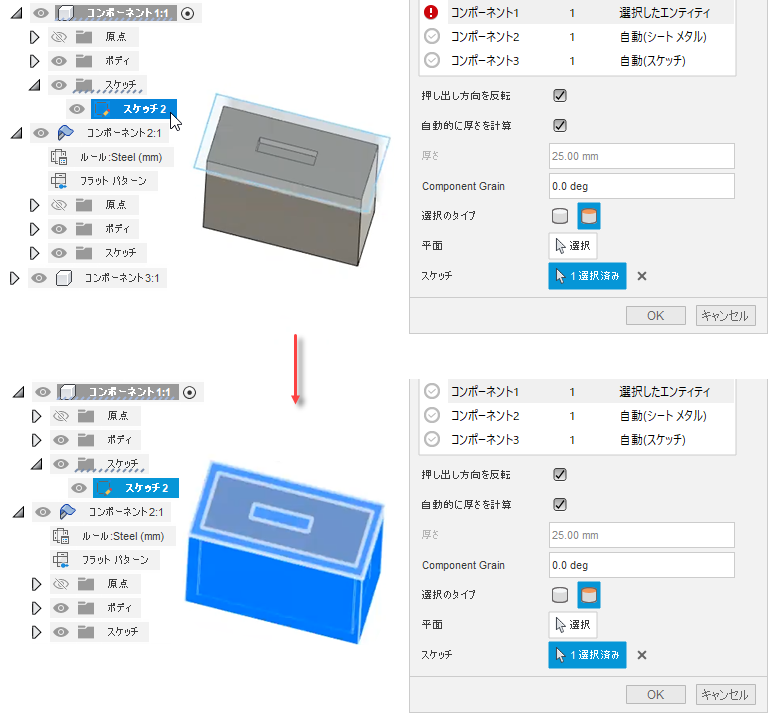Select コンポーネント3:1 row in browser

97,278
